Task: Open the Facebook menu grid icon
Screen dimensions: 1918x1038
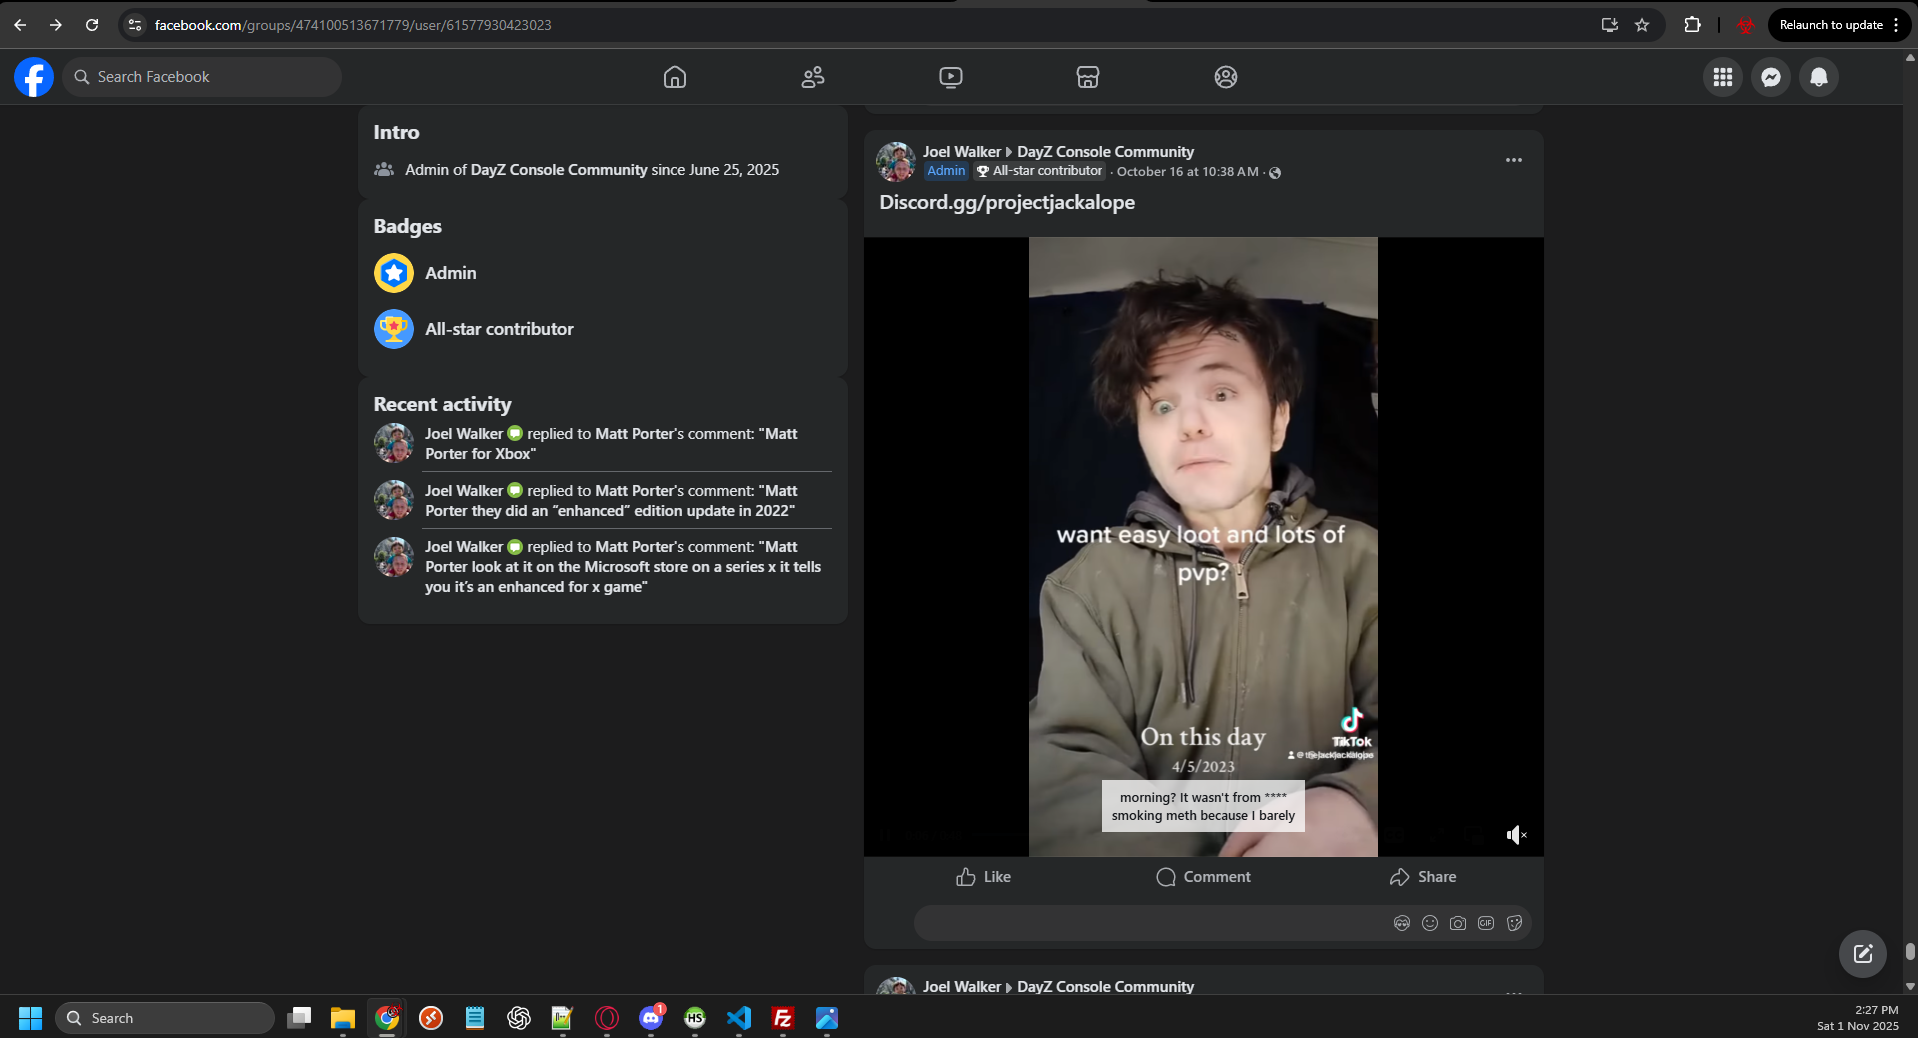Action: point(1723,77)
